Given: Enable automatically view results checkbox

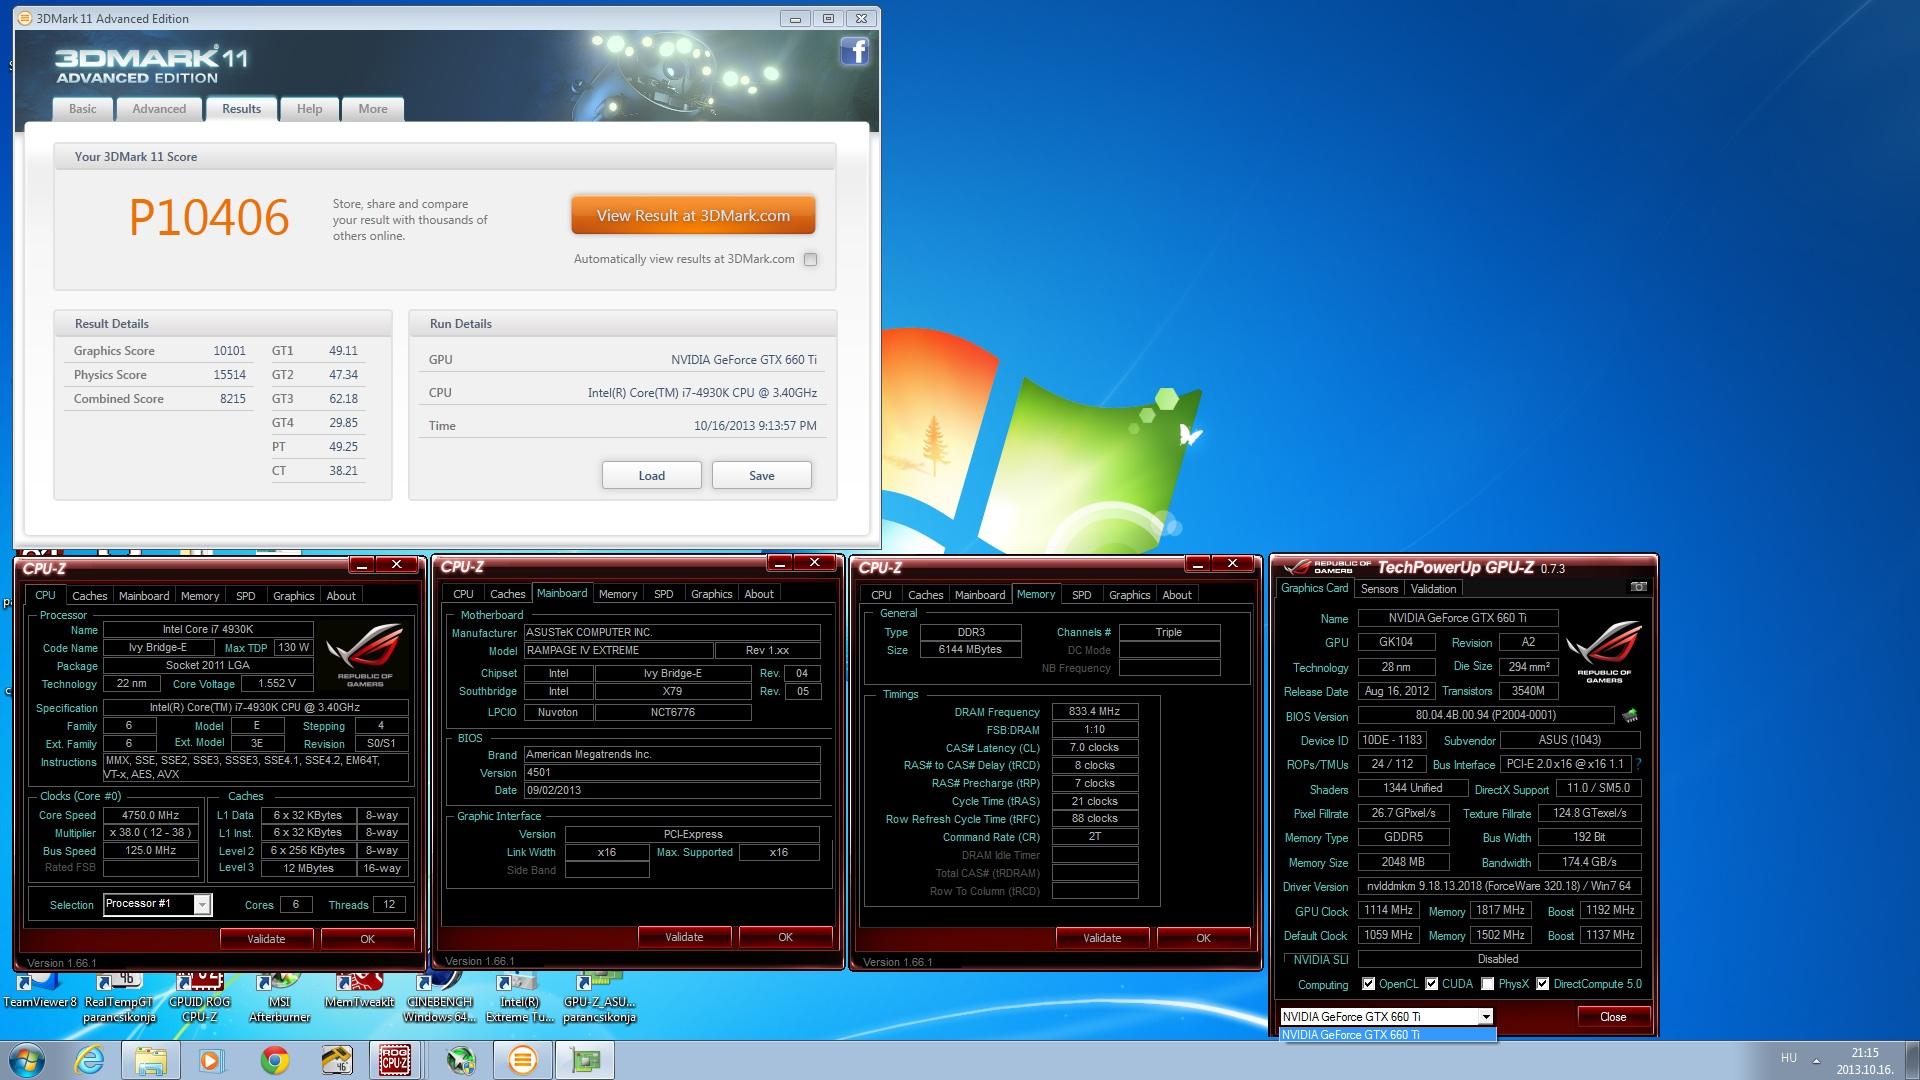Looking at the screenshot, I should coord(811,259).
